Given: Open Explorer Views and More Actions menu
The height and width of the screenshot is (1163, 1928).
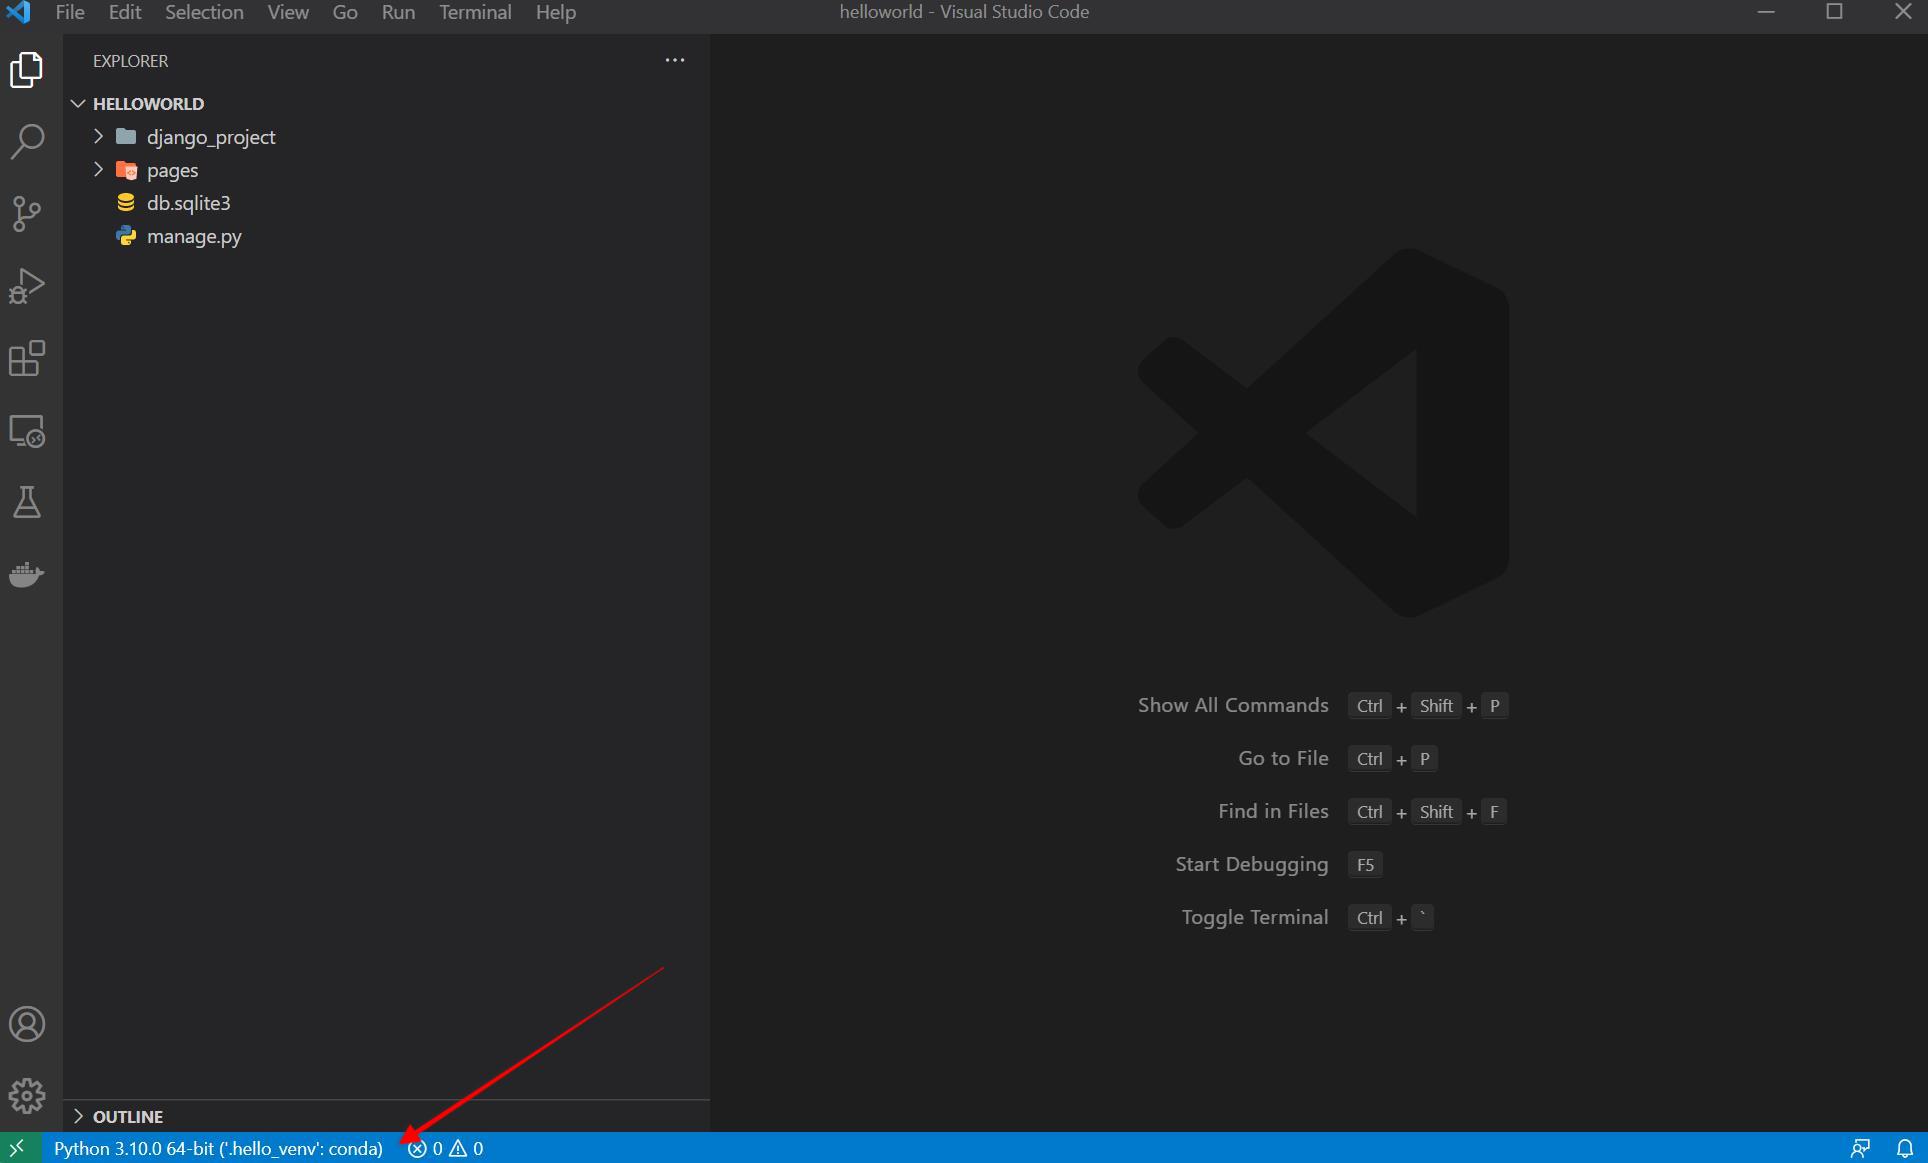Looking at the screenshot, I should tap(675, 60).
